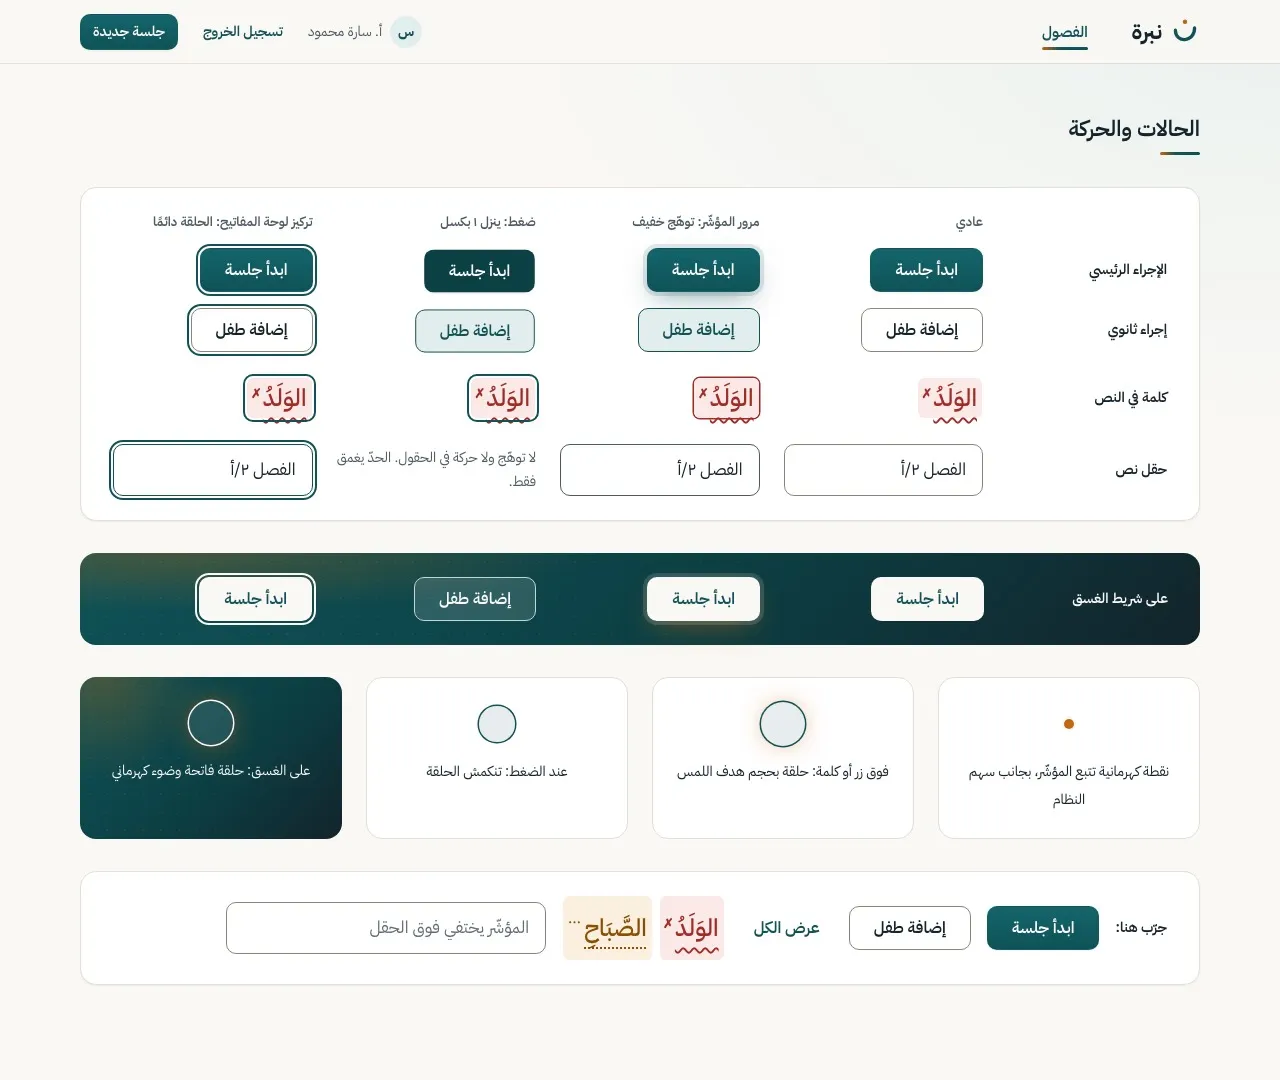
Task: Click the ring-focused ابدأ جلسة on dusk strip
Action: 256,599
